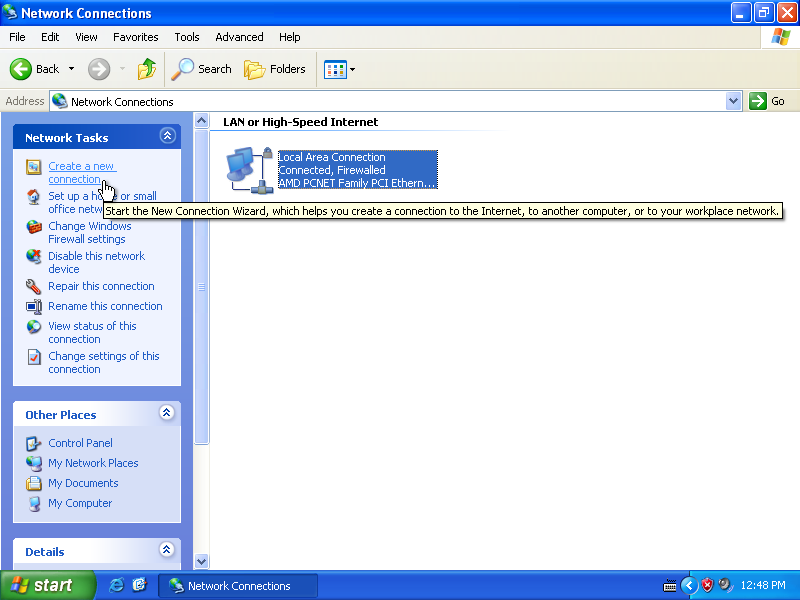Go up one folder level icon
Screen dimensions: 800x600
tap(147, 69)
